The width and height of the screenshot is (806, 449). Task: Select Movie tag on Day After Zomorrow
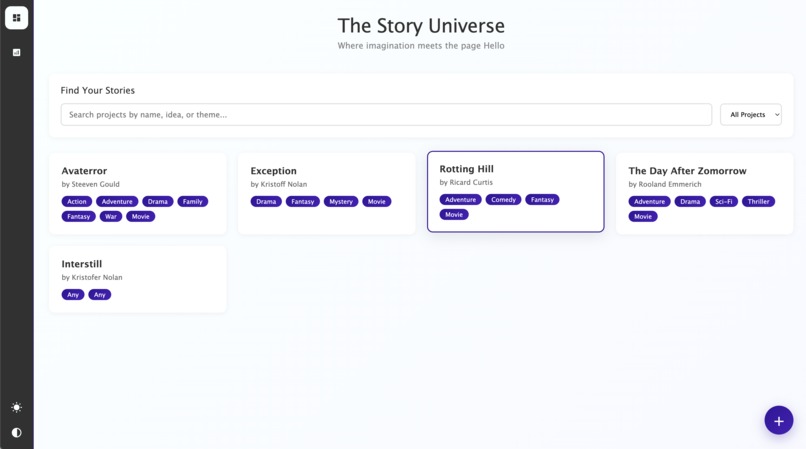click(643, 217)
